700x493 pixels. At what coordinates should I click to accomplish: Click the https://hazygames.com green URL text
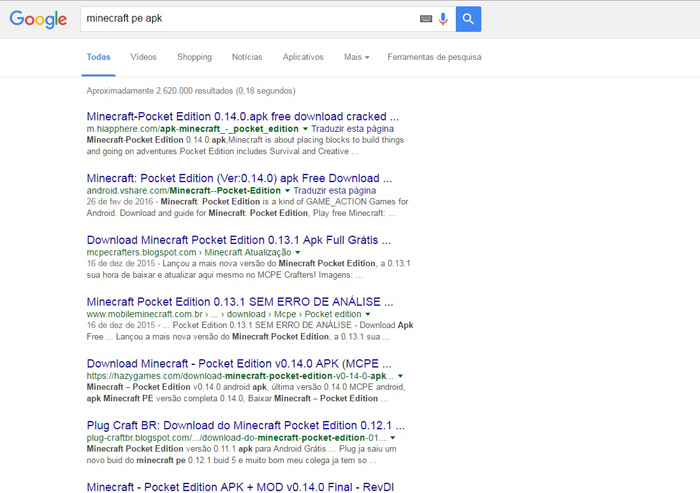tap(240, 376)
